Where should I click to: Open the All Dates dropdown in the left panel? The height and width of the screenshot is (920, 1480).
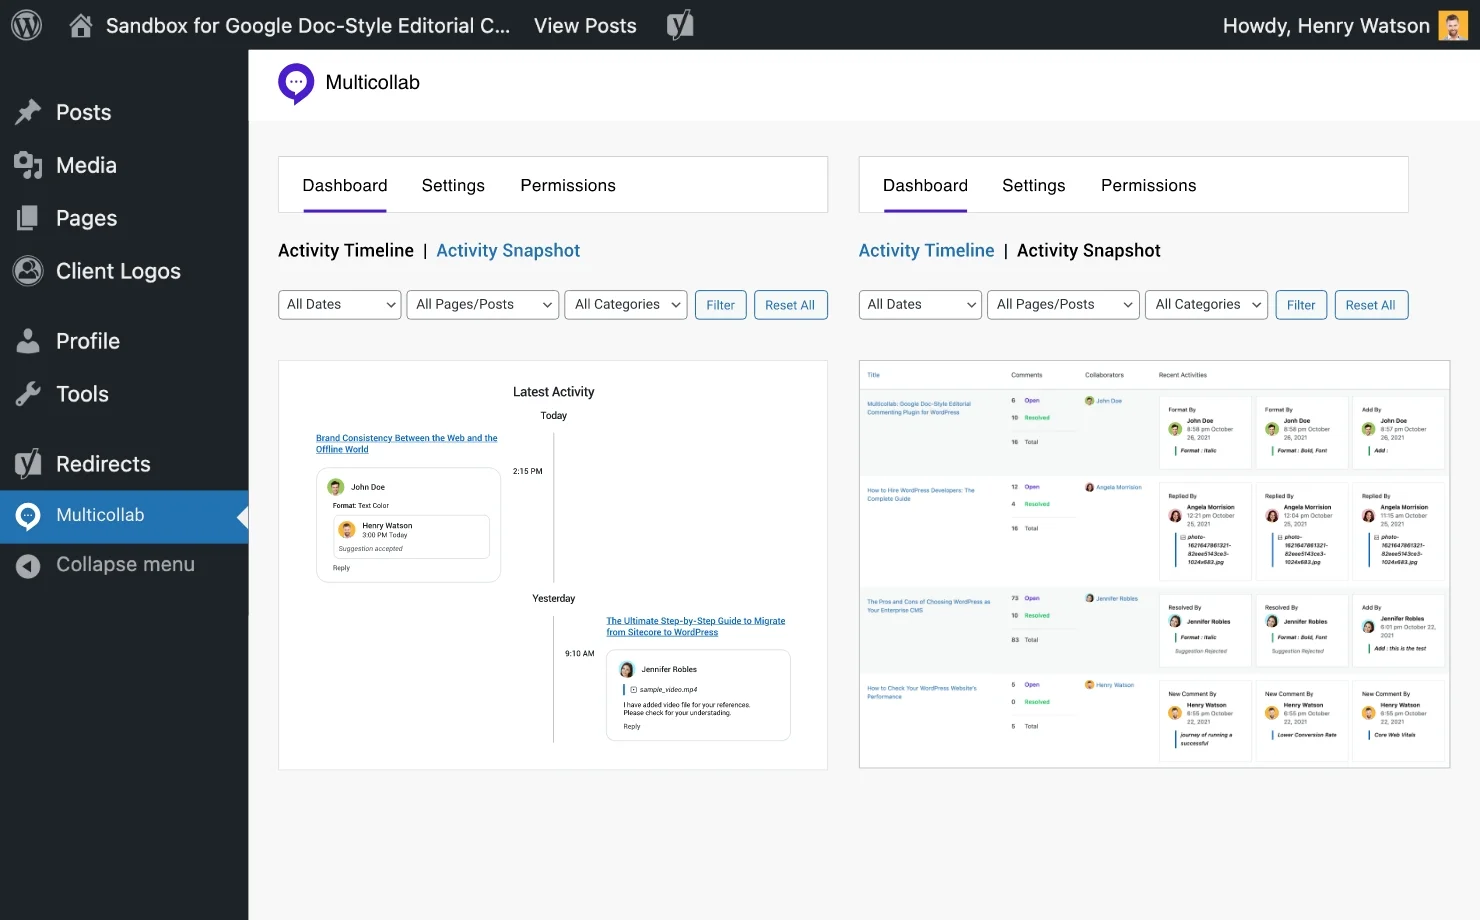point(340,305)
